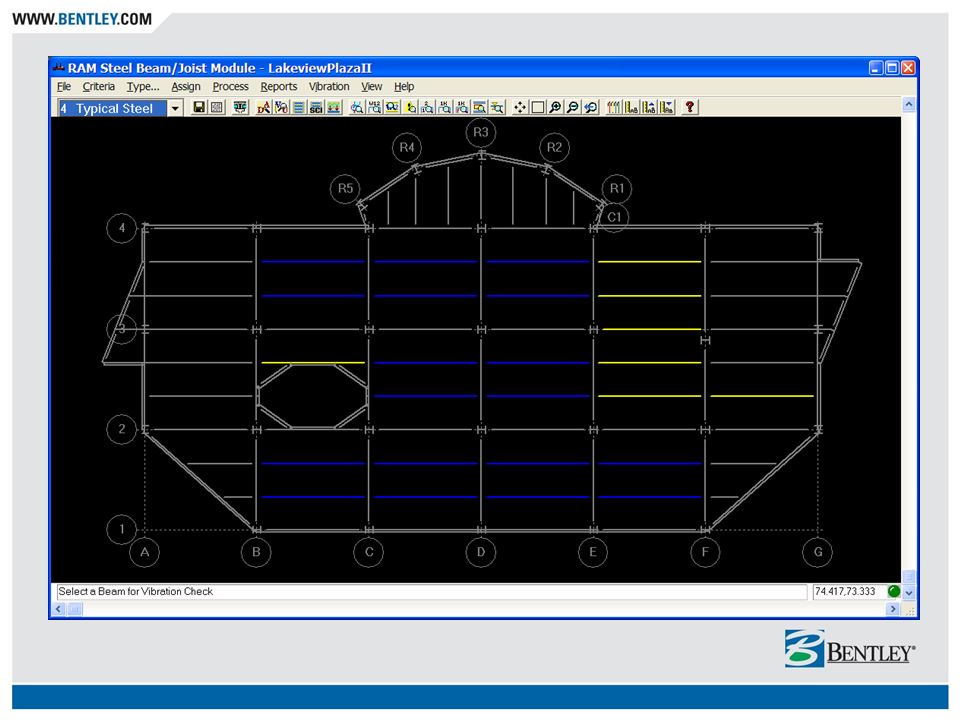
Task: Click the horizontal scrollbar right arrow
Action: (893, 609)
